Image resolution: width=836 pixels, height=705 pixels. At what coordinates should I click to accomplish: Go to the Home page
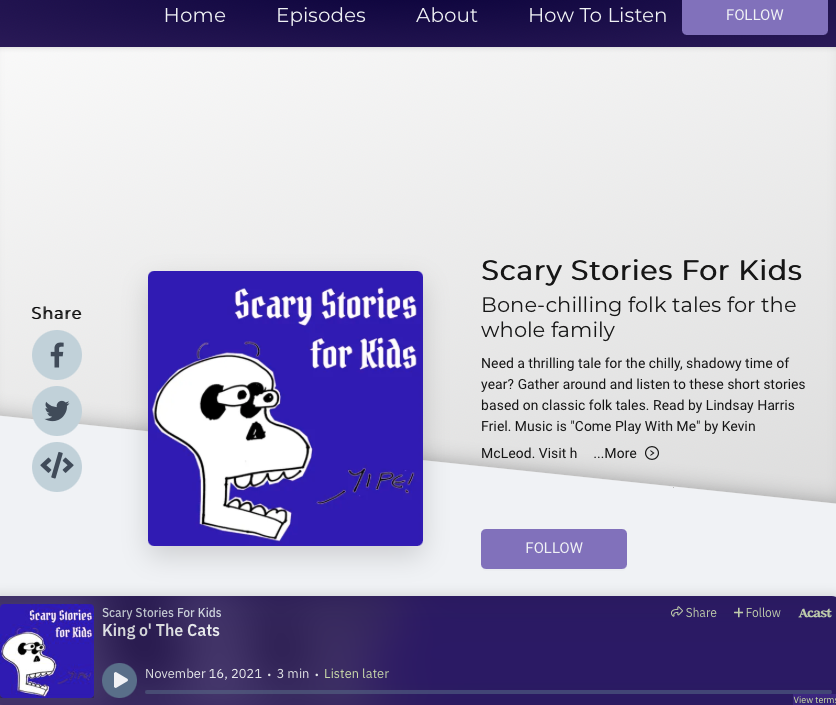click(194, 16)
